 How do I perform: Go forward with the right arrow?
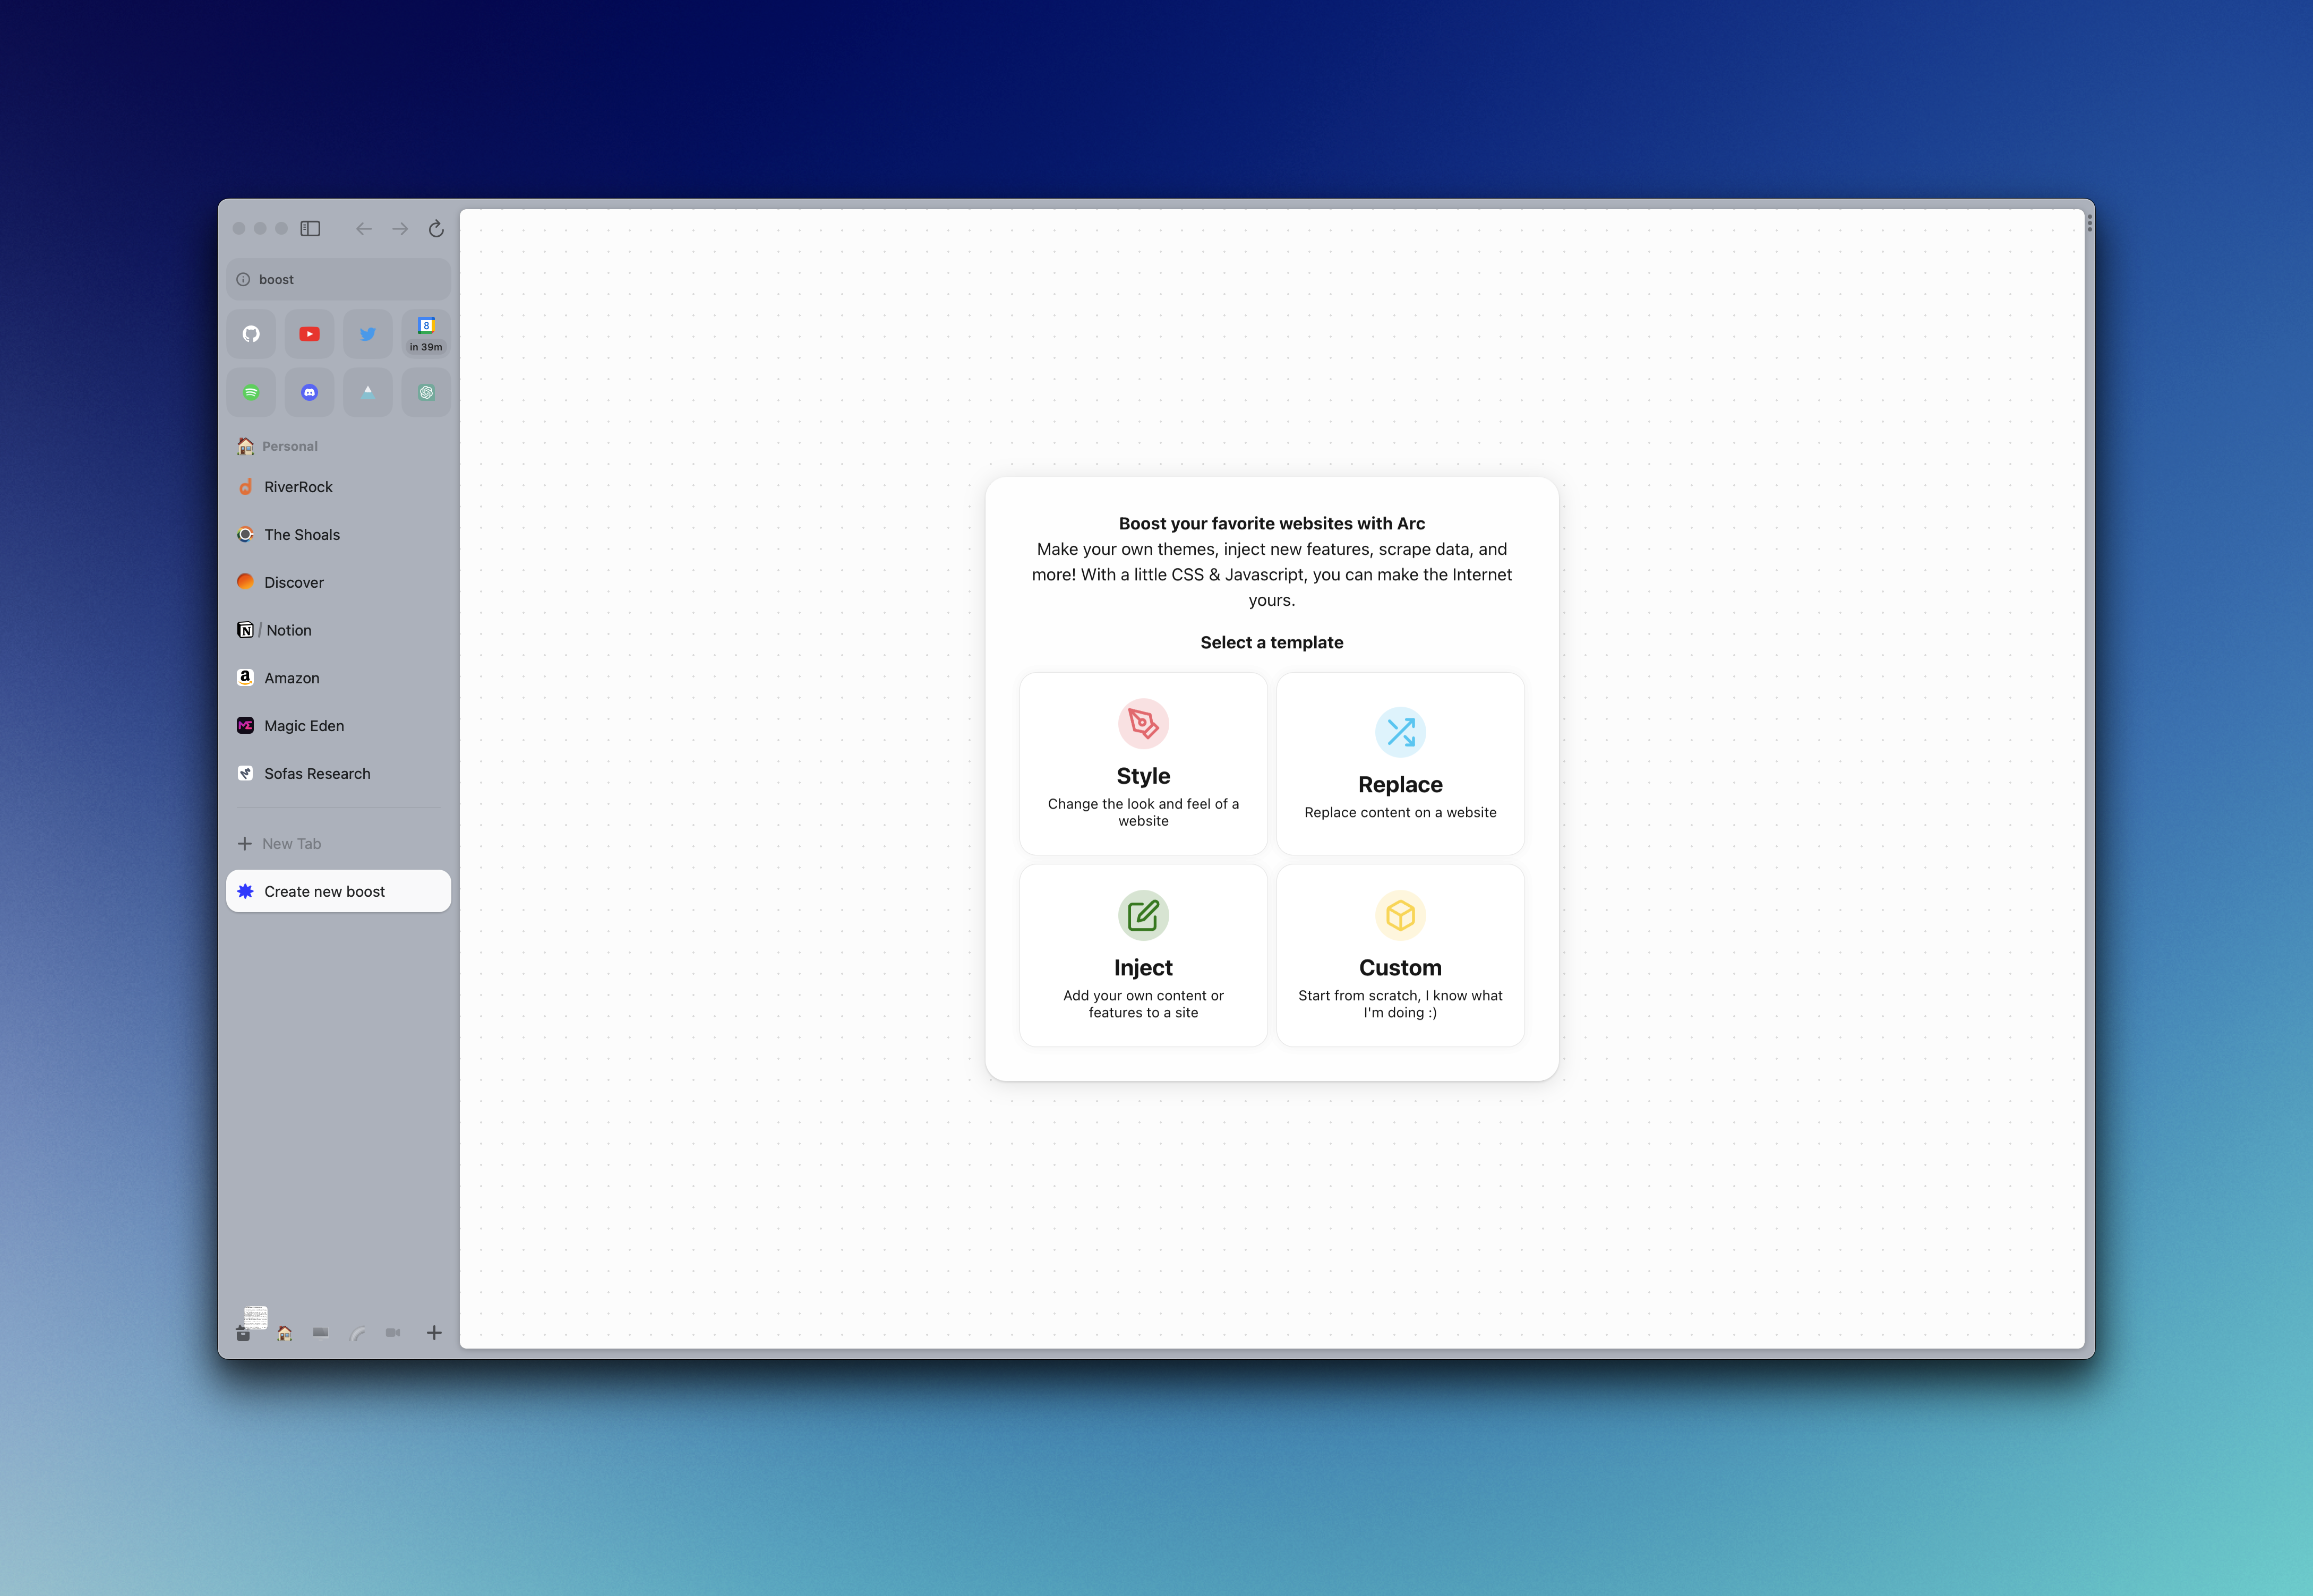tap(400, 229)
